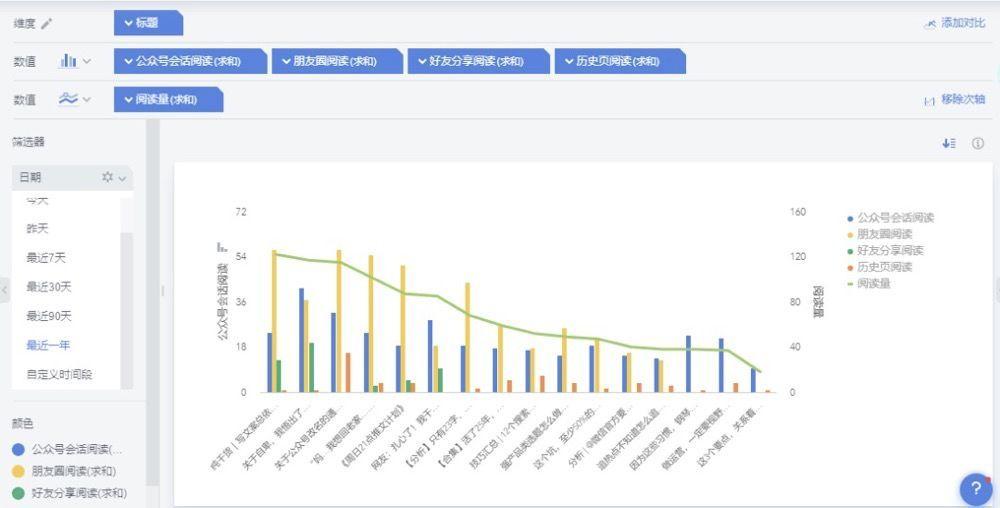Toggle 阅读量 line legend series

[x=869, y=284]
